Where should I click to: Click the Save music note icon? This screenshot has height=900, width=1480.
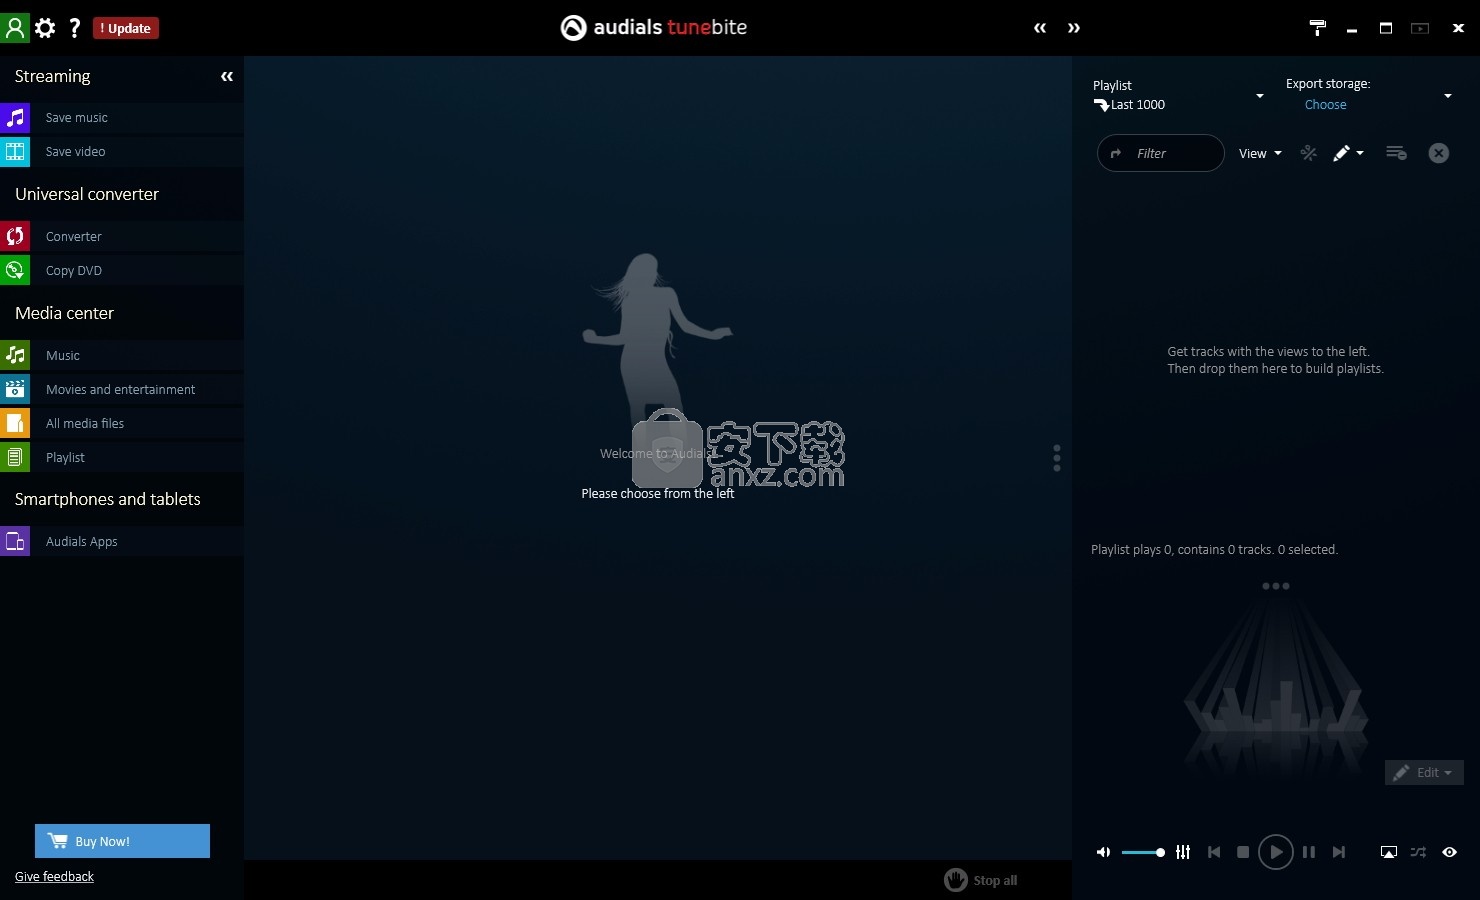point(15,118)
